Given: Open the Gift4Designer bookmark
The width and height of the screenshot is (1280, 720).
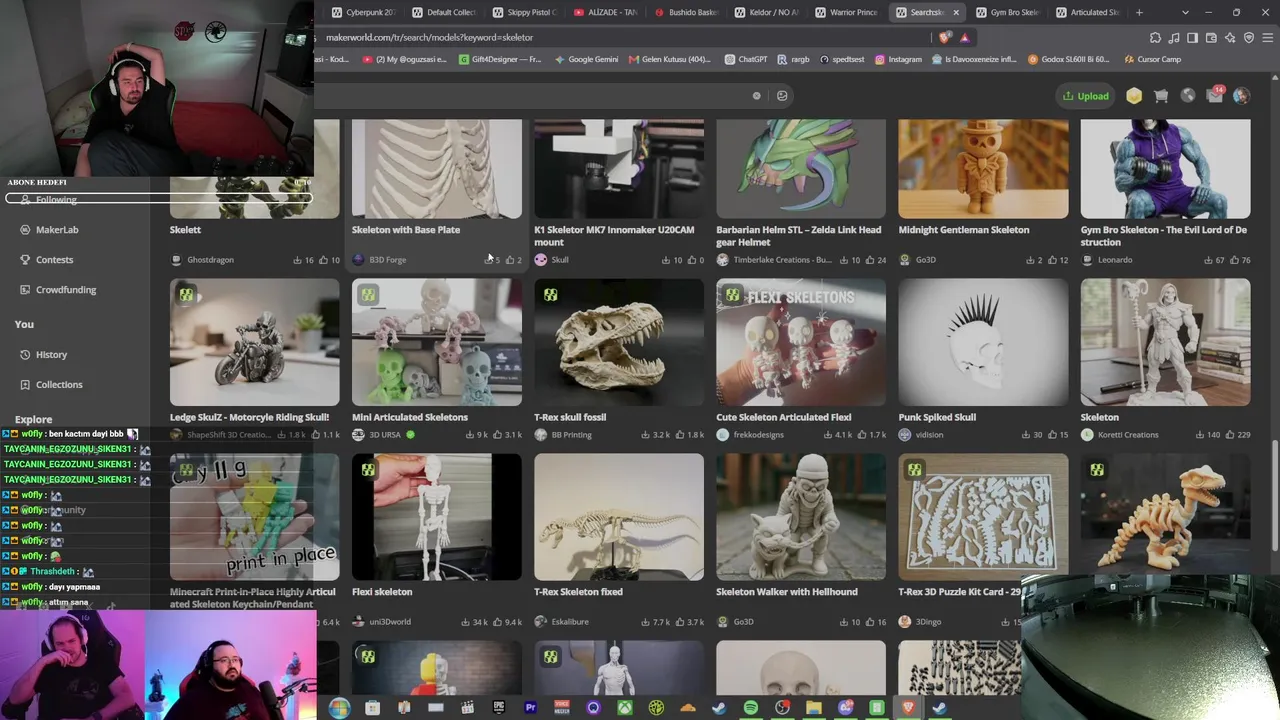Looking at the screenshot, I should tap(499, 60).
